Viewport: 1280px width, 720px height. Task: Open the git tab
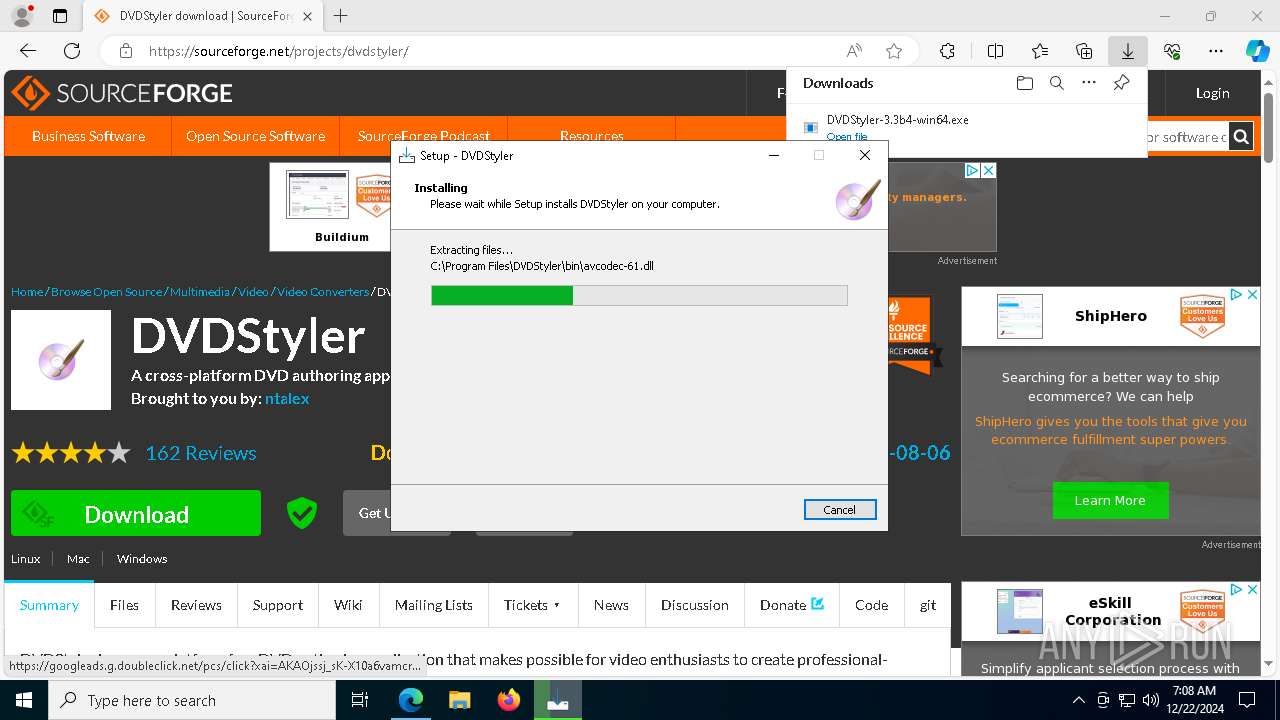pyautogui.click(x=928, y=605)
